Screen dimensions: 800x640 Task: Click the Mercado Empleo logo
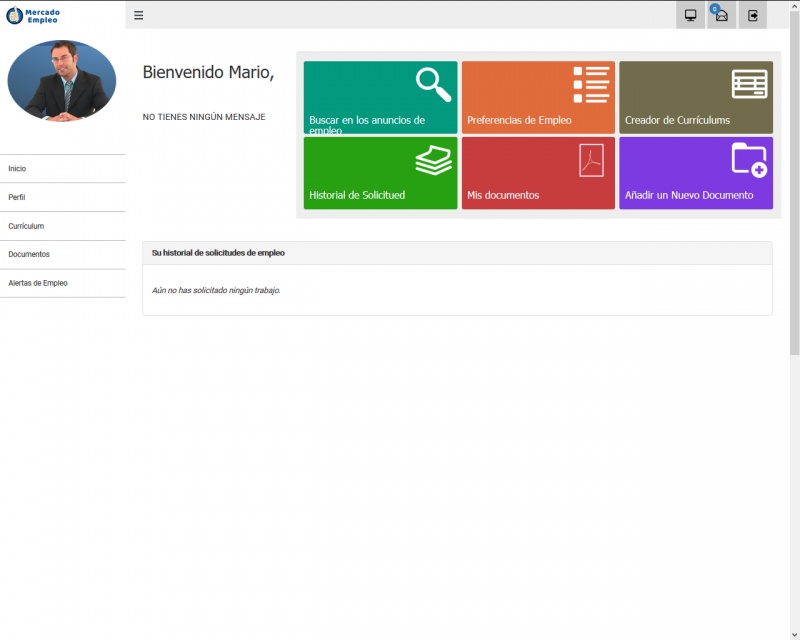pyautogui.click(x=33, y=15)
